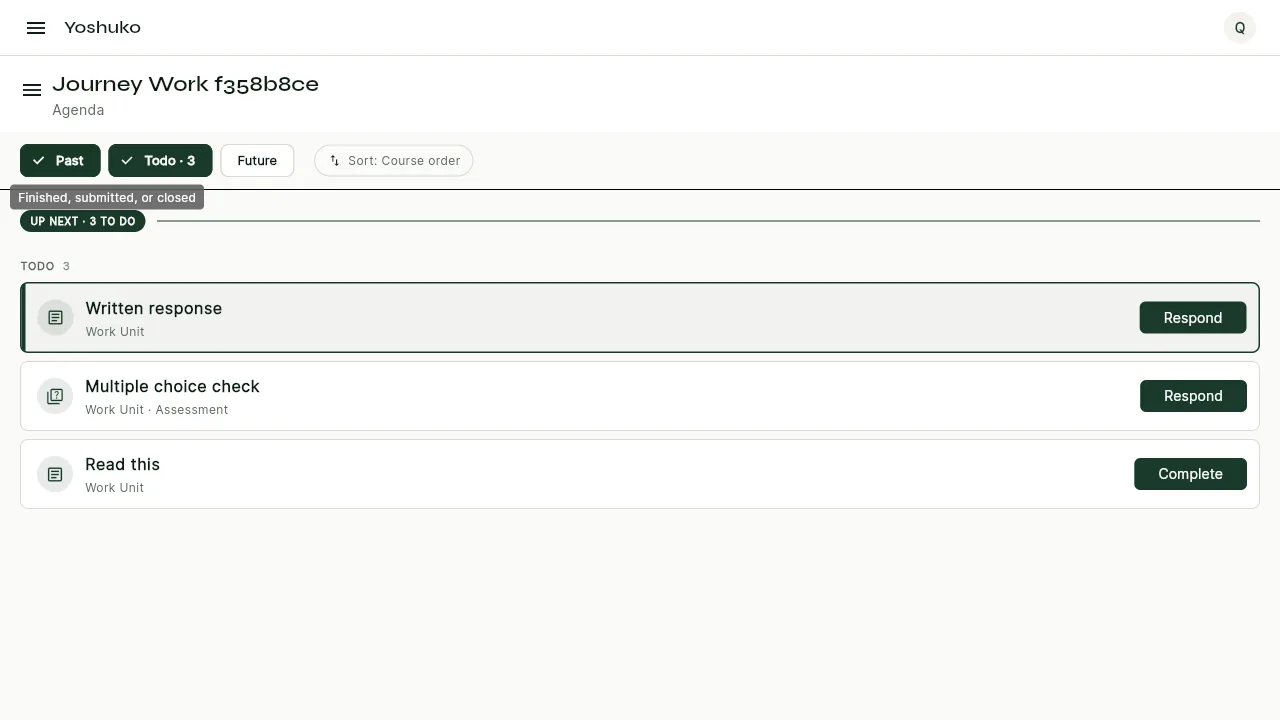The width and height of the screenshot is (1280, 720).
Task: Open the Q user avatar menu
Action: coord(1240,28)
